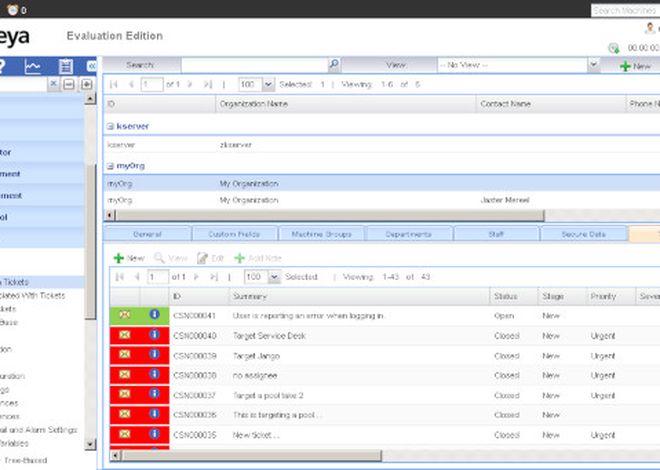Viewport: 660px width, 470px height.
Task: Click the navigation panel scroll-up arrow
Action: pos(90,99)
